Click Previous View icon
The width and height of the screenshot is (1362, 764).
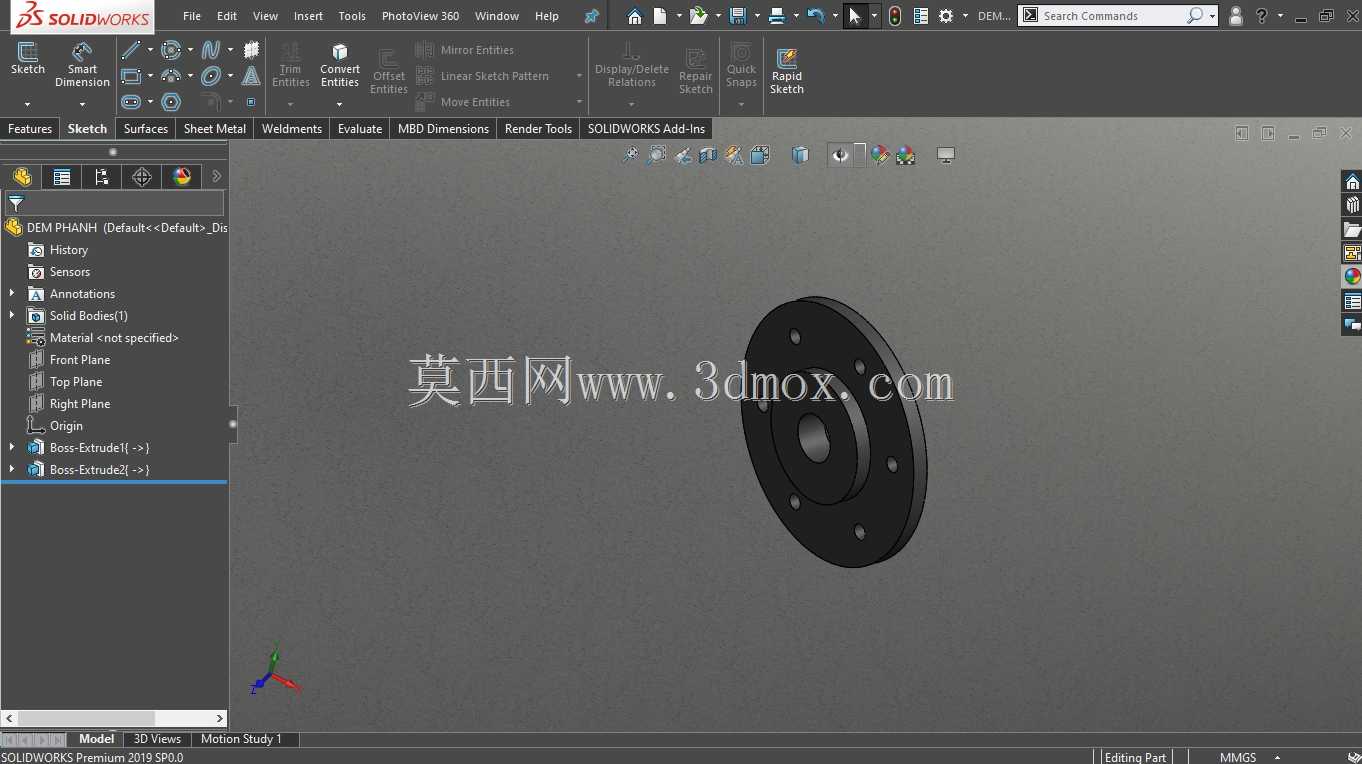point(683,155)
